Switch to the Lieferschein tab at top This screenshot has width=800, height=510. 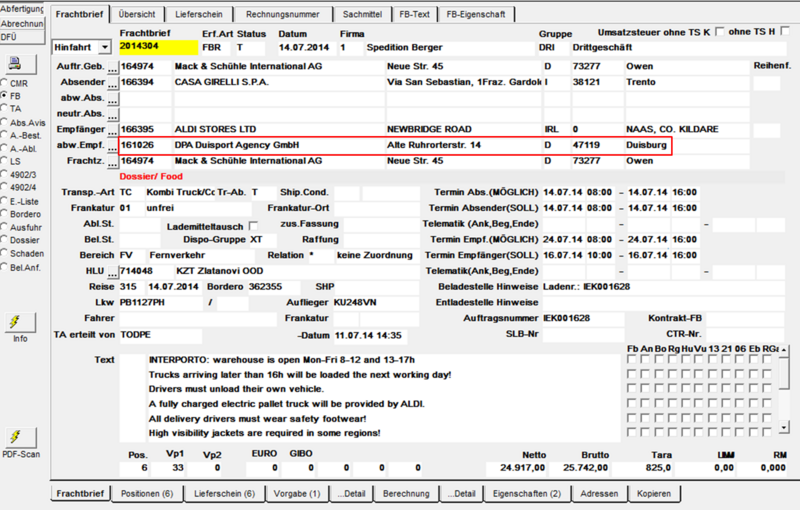pyautogui.click(x=199, y=14)
